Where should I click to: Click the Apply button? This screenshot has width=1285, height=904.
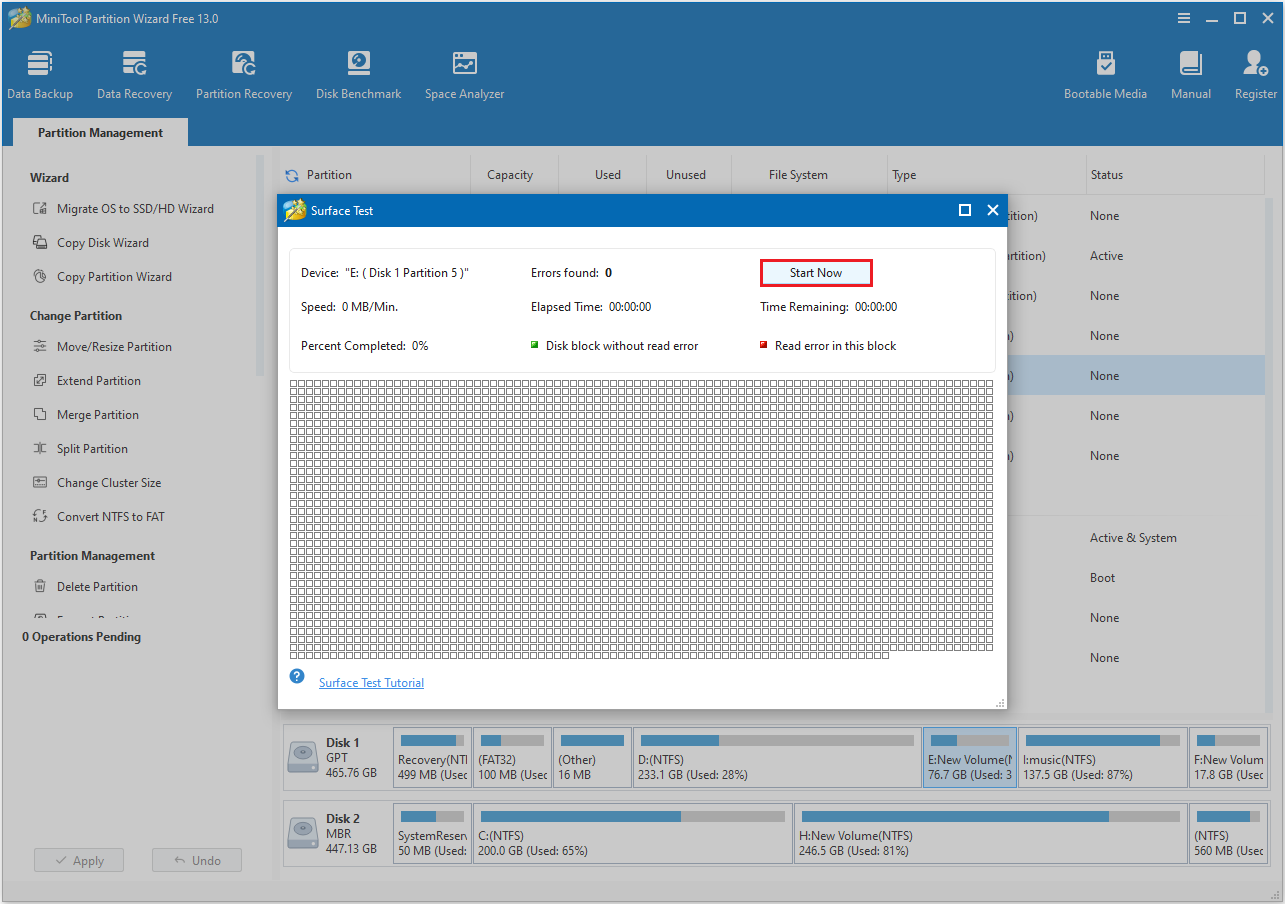coord(78,859)
